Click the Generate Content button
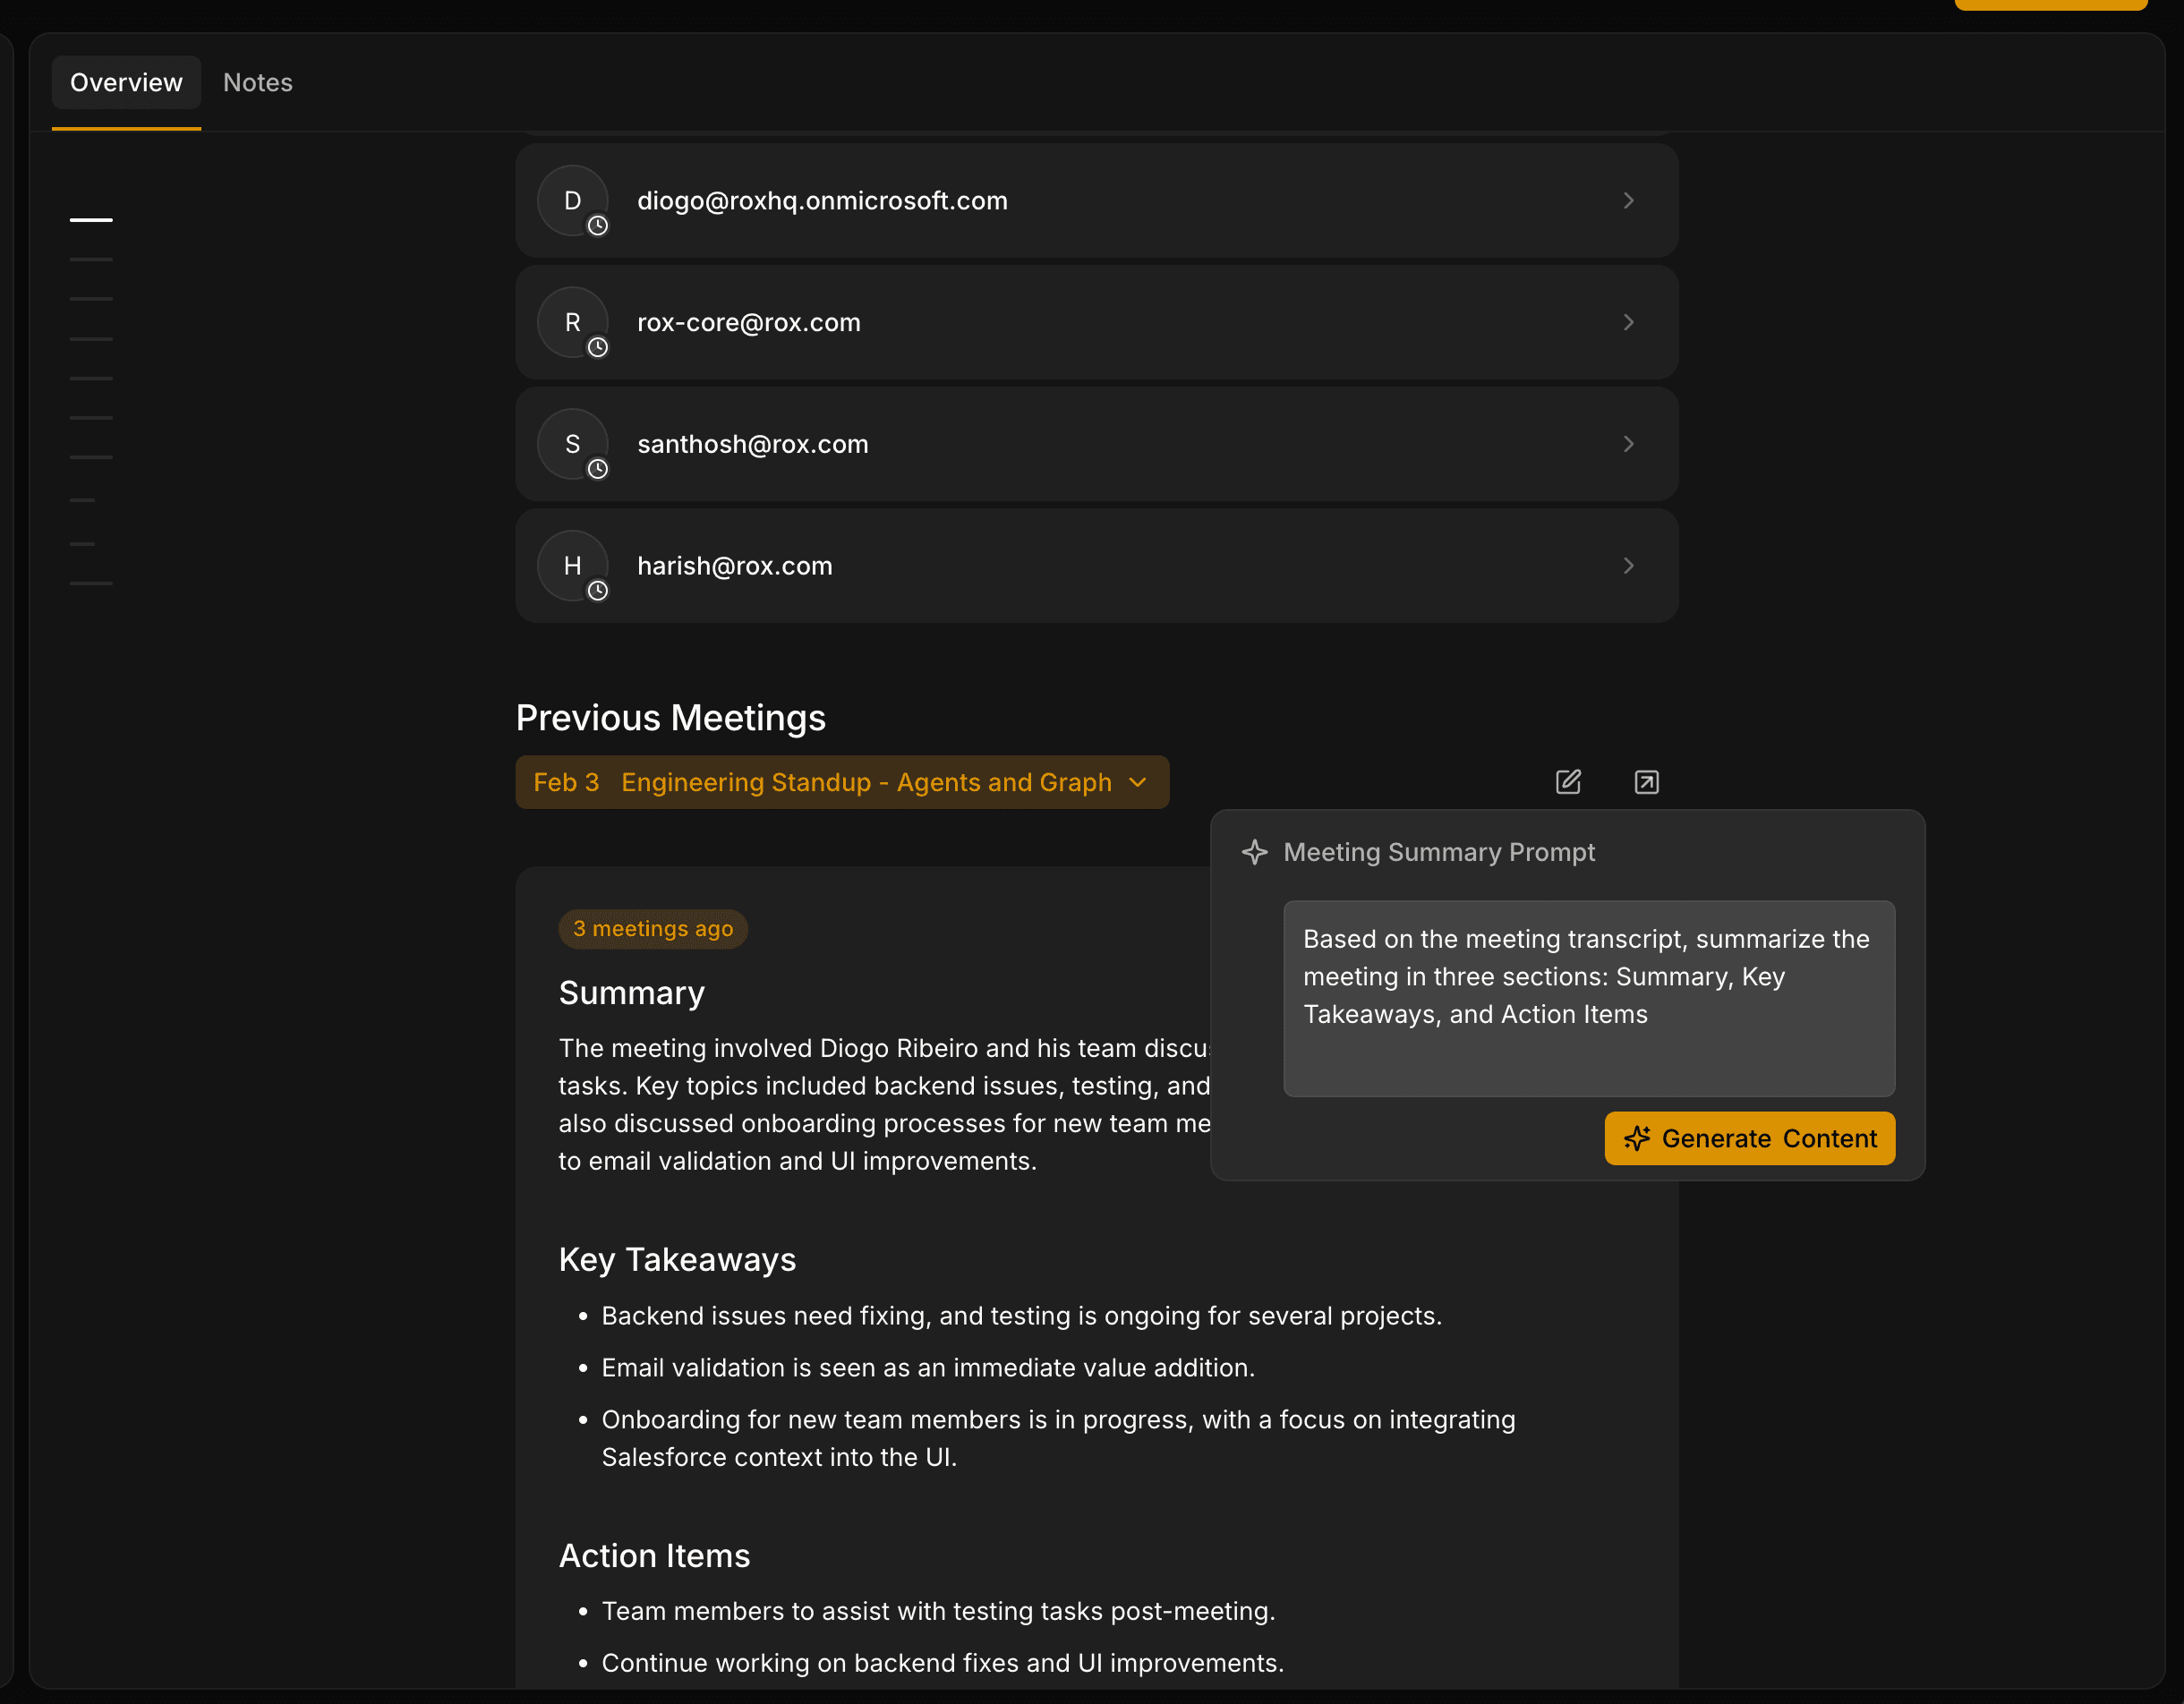The height and width of the screenshot is (1704, 2184). click(x=1749, y=1138)
